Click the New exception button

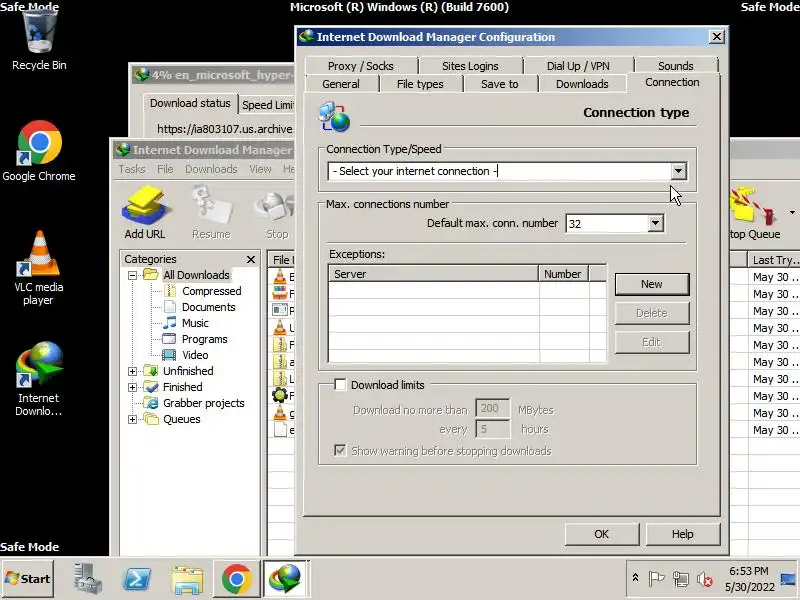(652, 284)
